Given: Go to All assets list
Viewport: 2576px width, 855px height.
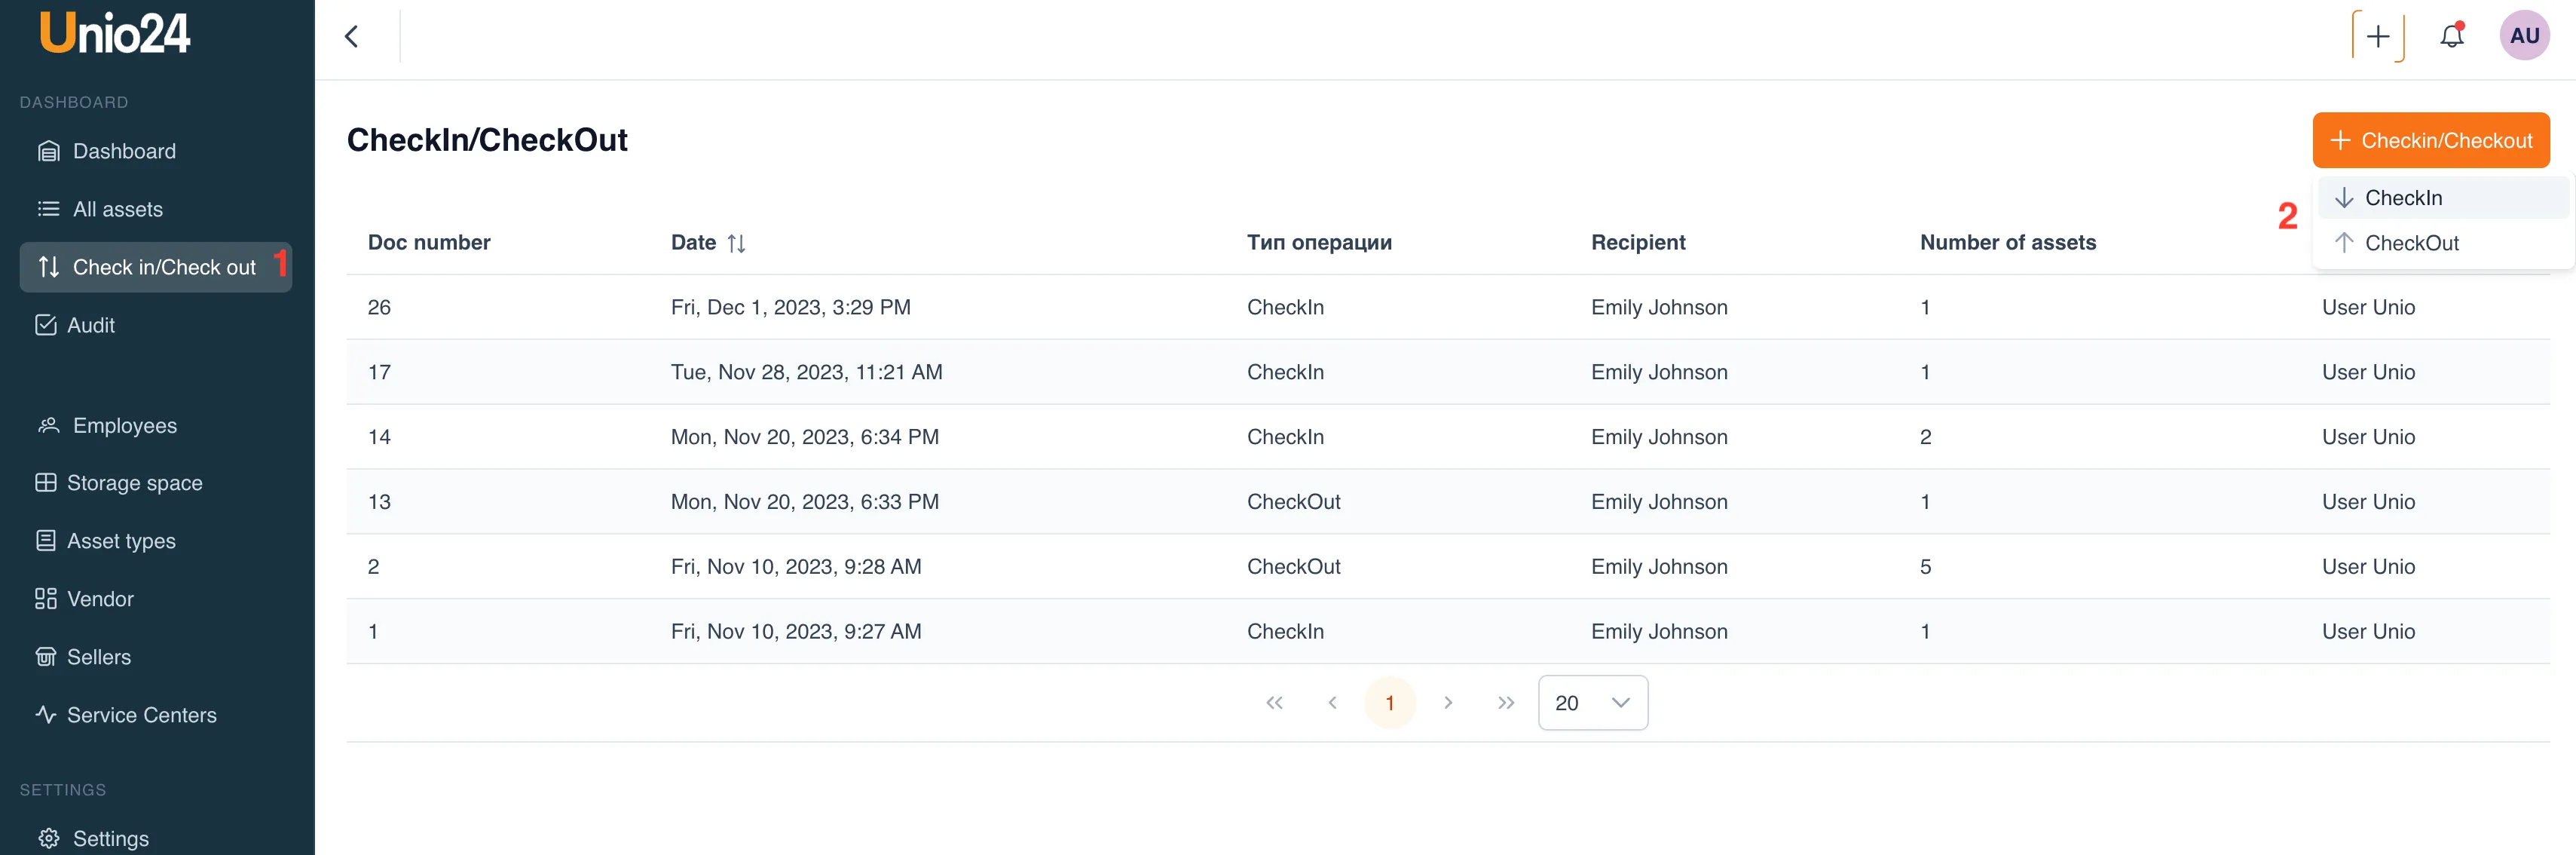Looking at the screenshot, I should click(x=117, y=209).
